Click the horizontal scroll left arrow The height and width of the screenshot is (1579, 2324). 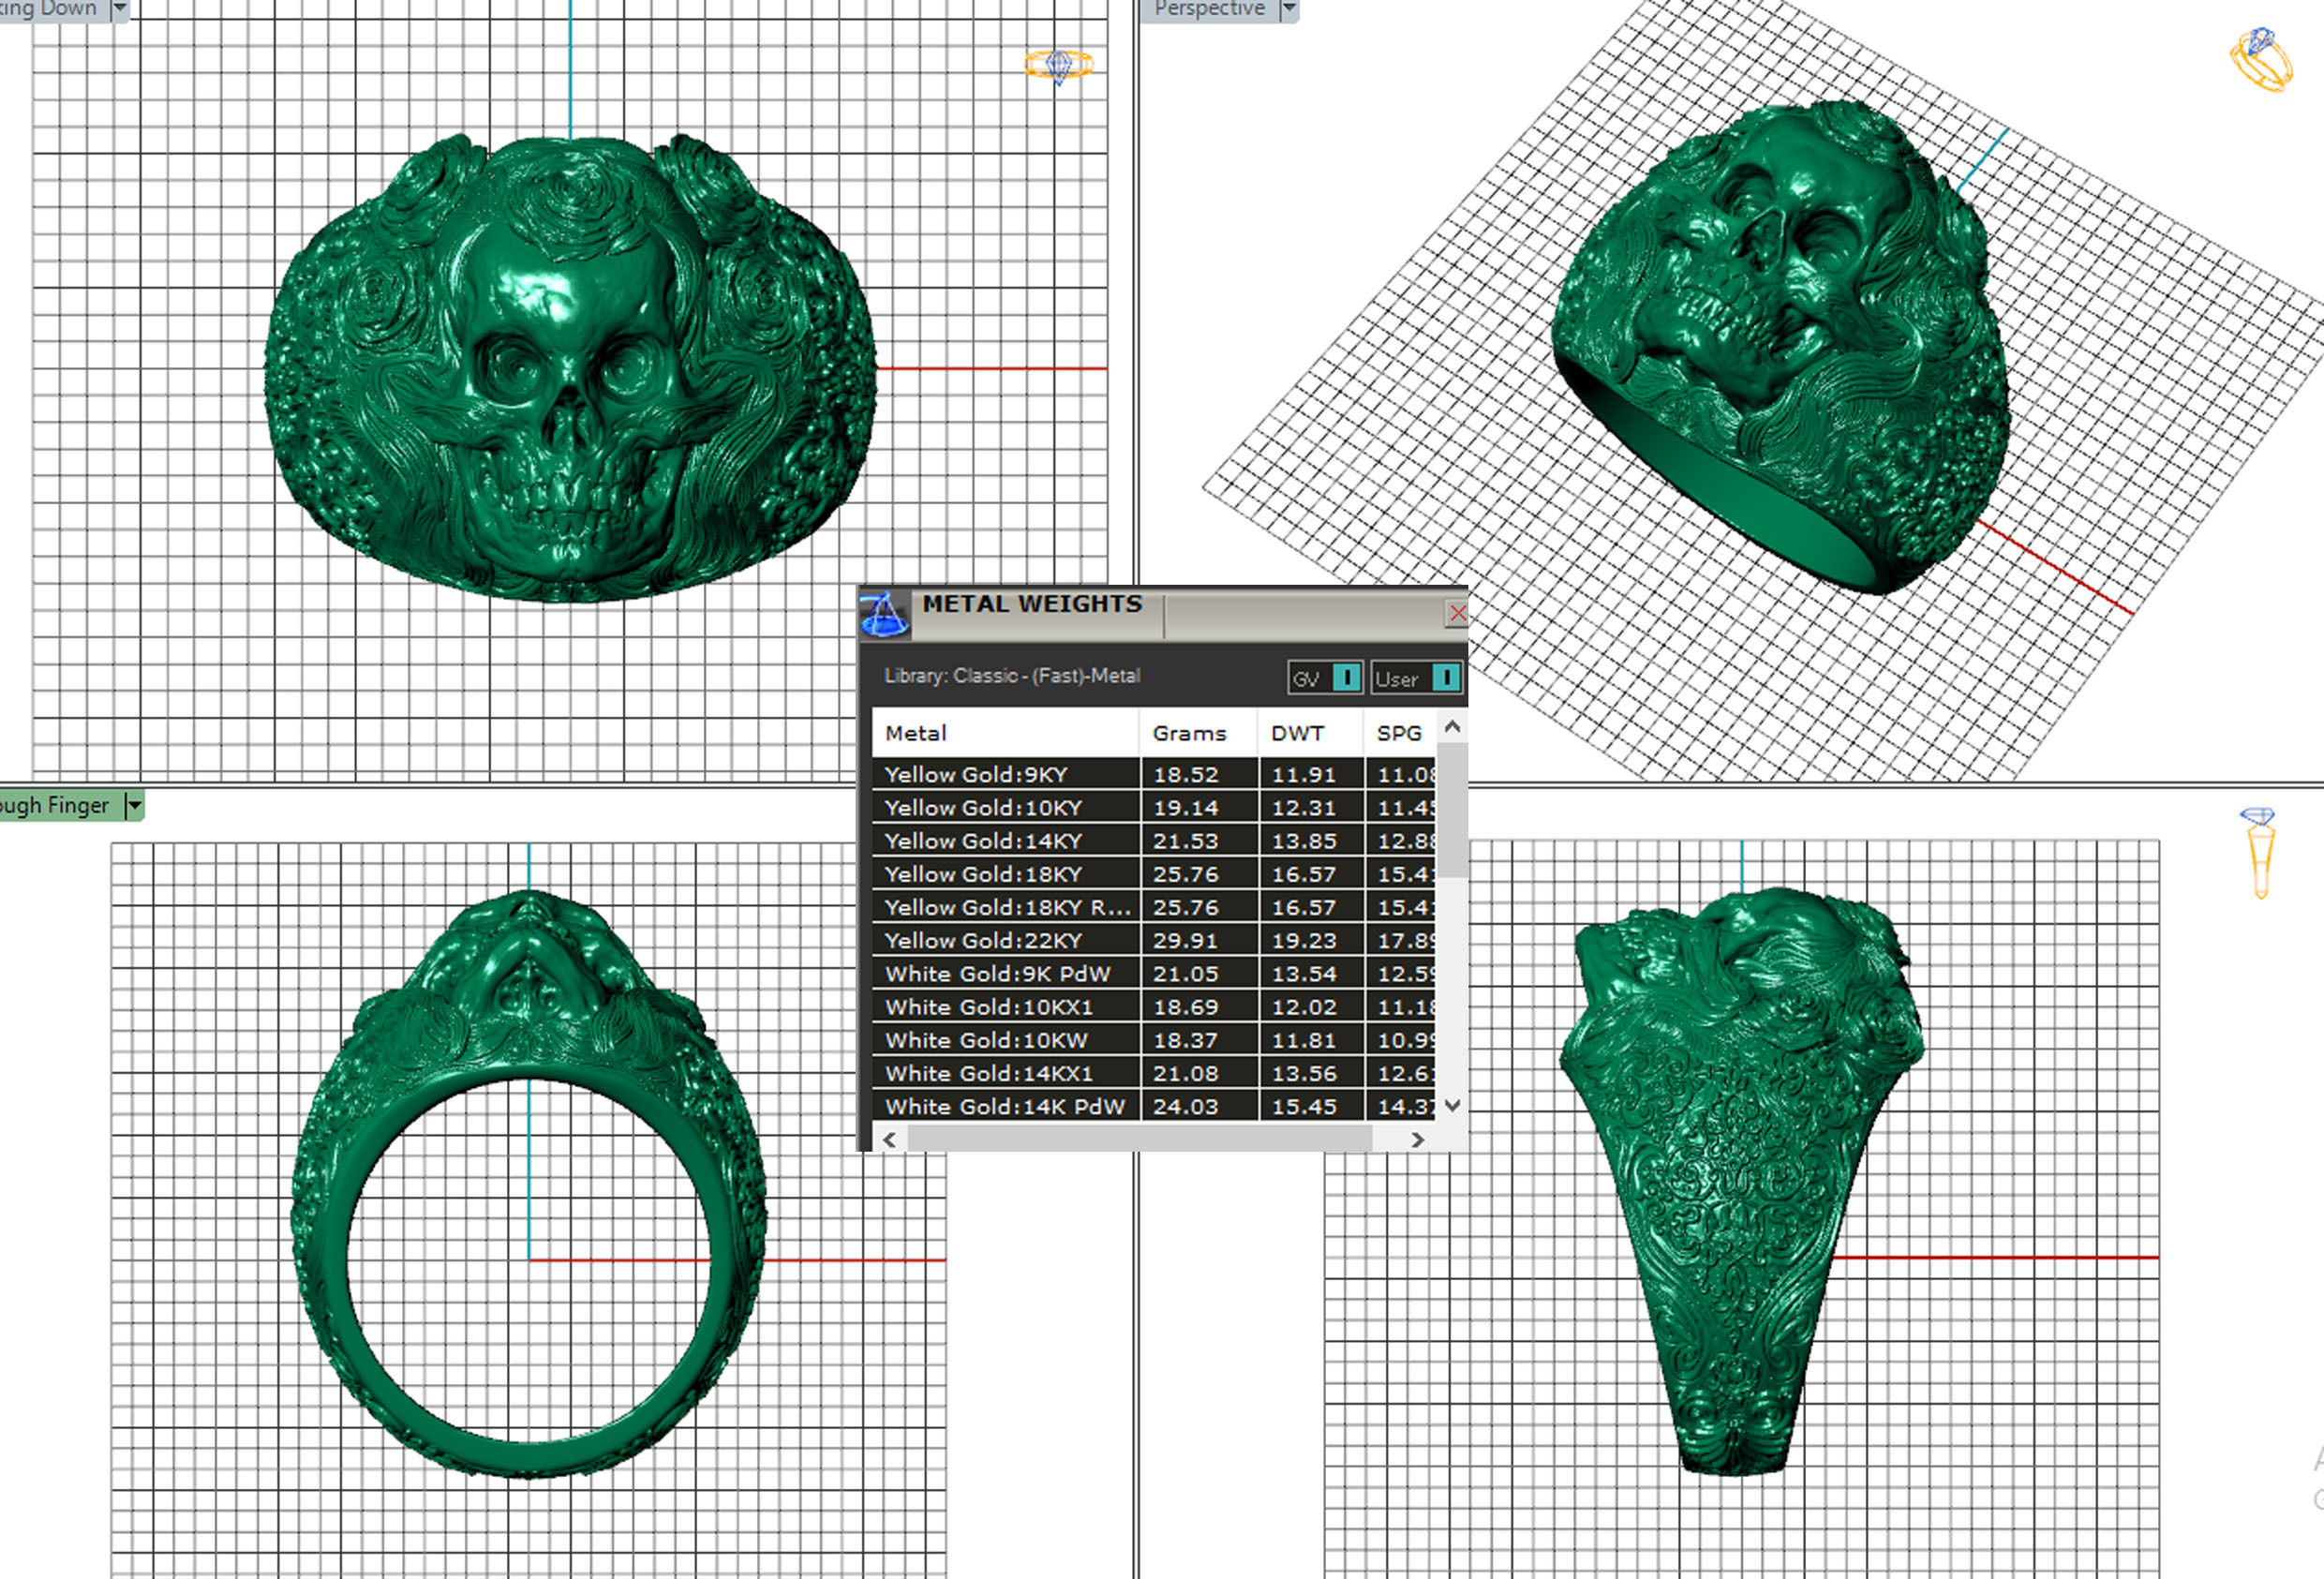(889, 1139)
